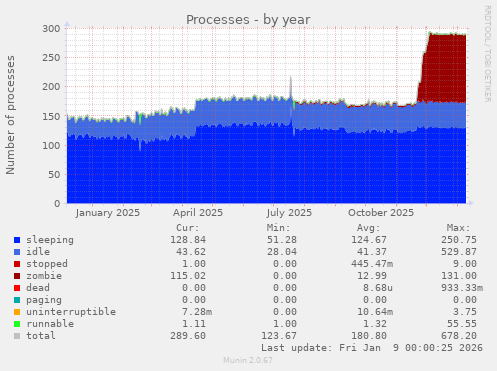Click the paging legend color swatch

tap(17, 300)
